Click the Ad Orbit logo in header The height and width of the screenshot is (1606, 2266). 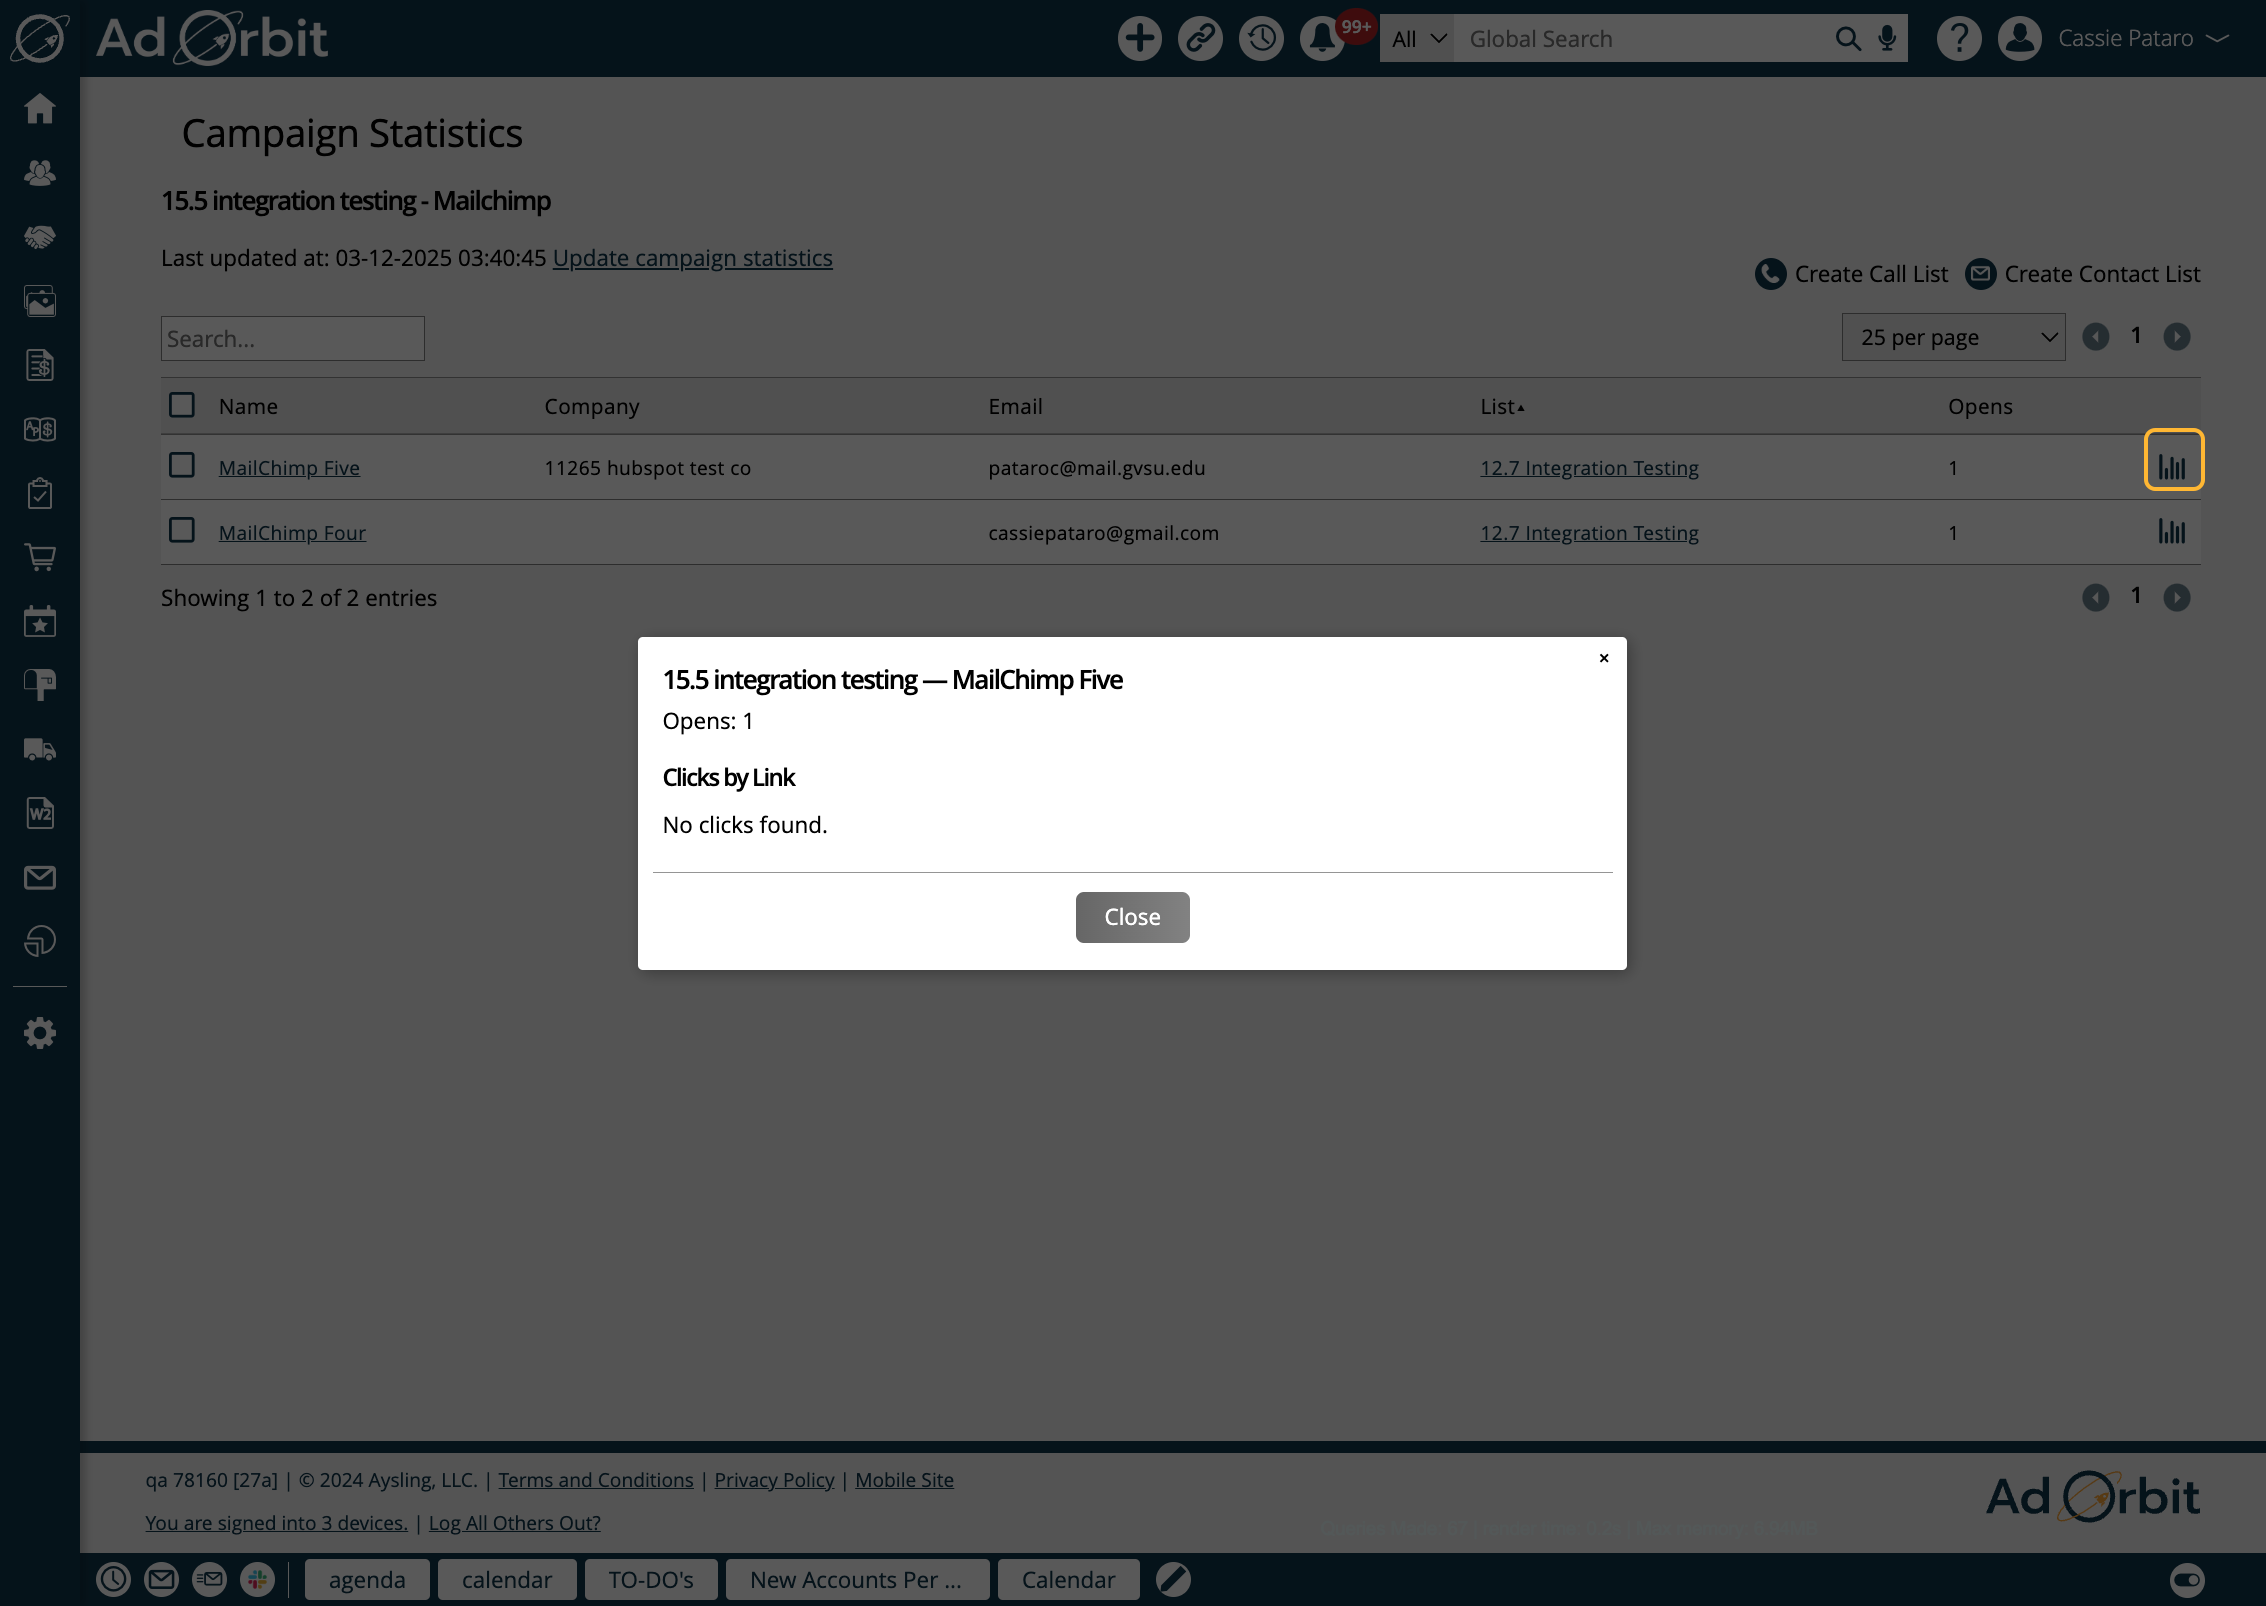tap(212, 39)
